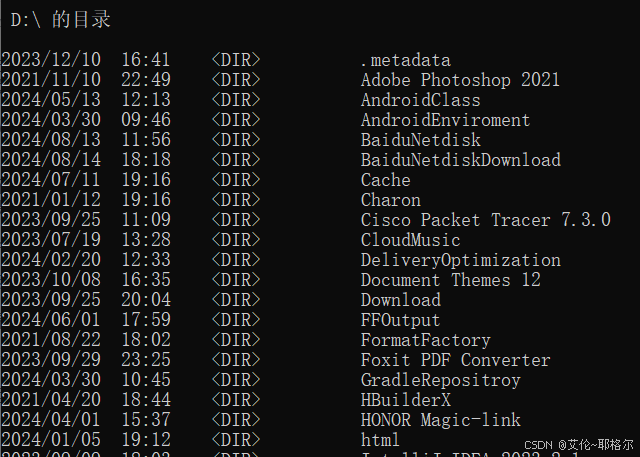Click the 'html' folder name
The height and width of the screenshot is (457, 640).
(380, 440)
